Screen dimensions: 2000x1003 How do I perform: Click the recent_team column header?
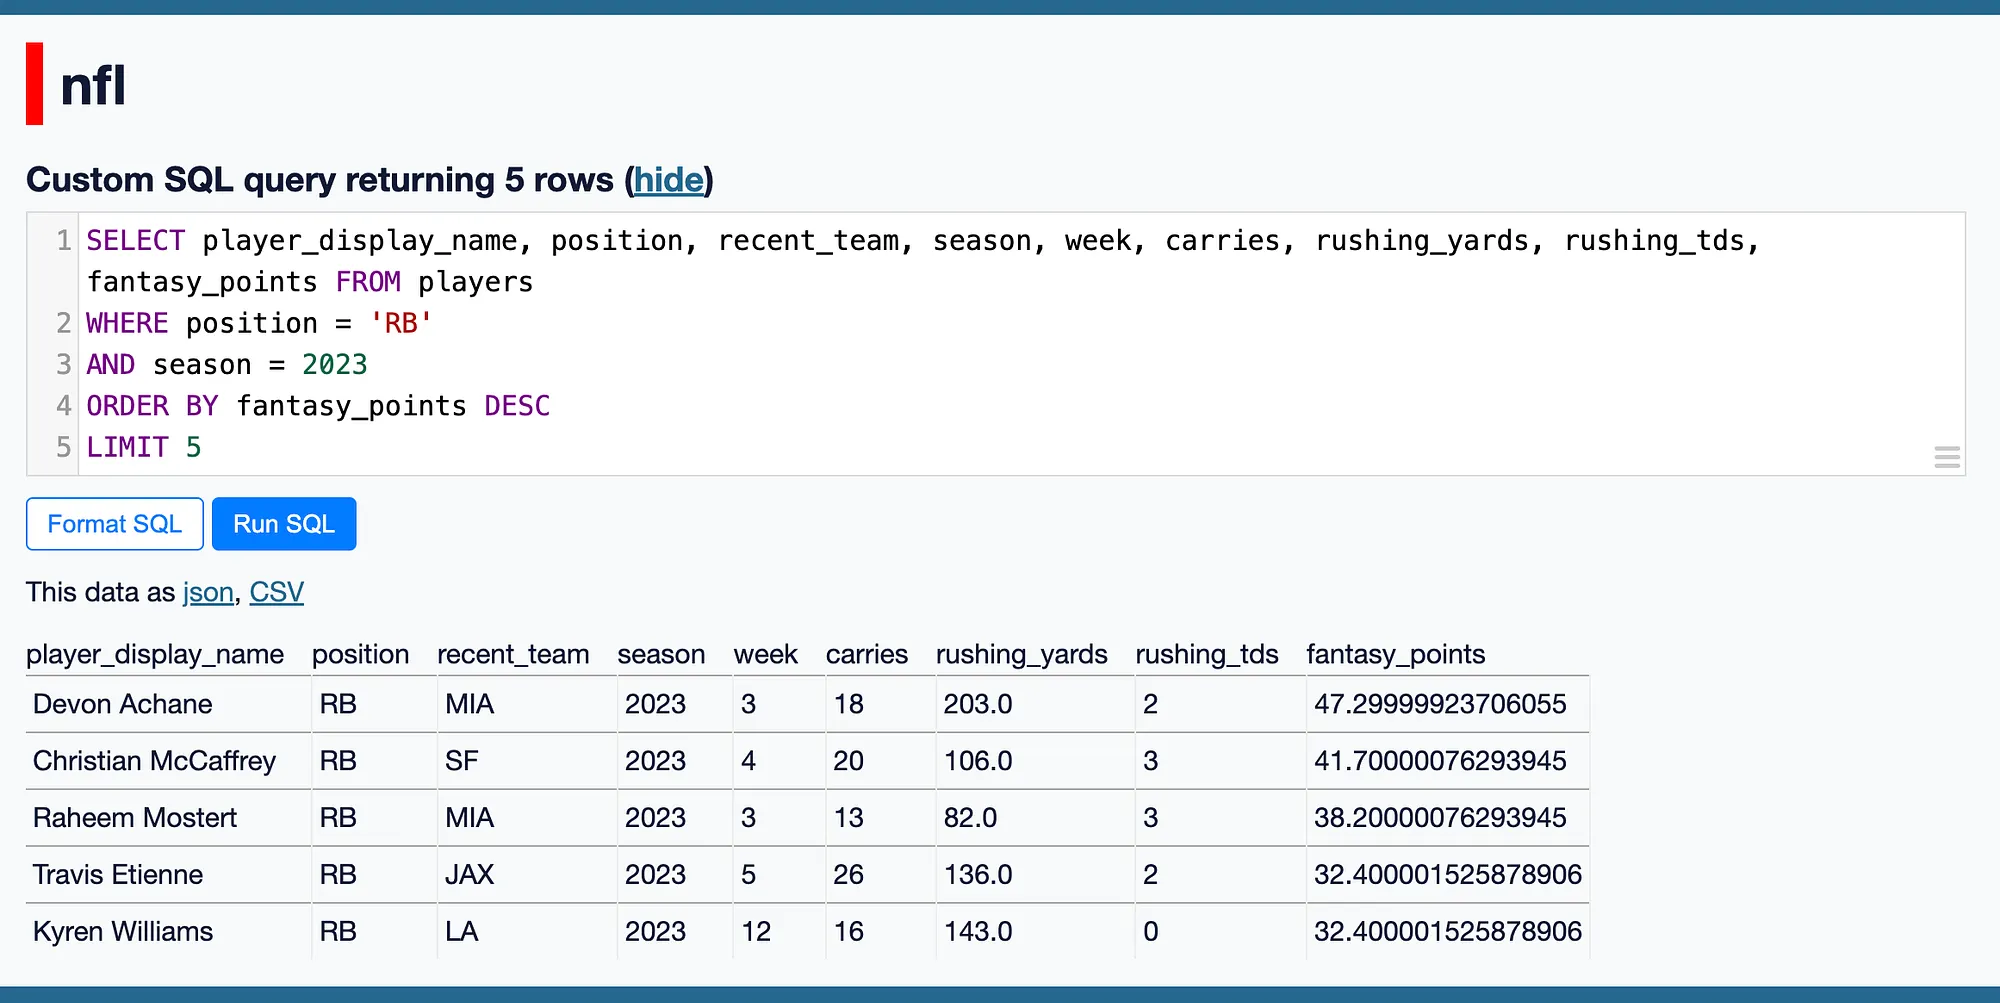[x=513, y=654]
